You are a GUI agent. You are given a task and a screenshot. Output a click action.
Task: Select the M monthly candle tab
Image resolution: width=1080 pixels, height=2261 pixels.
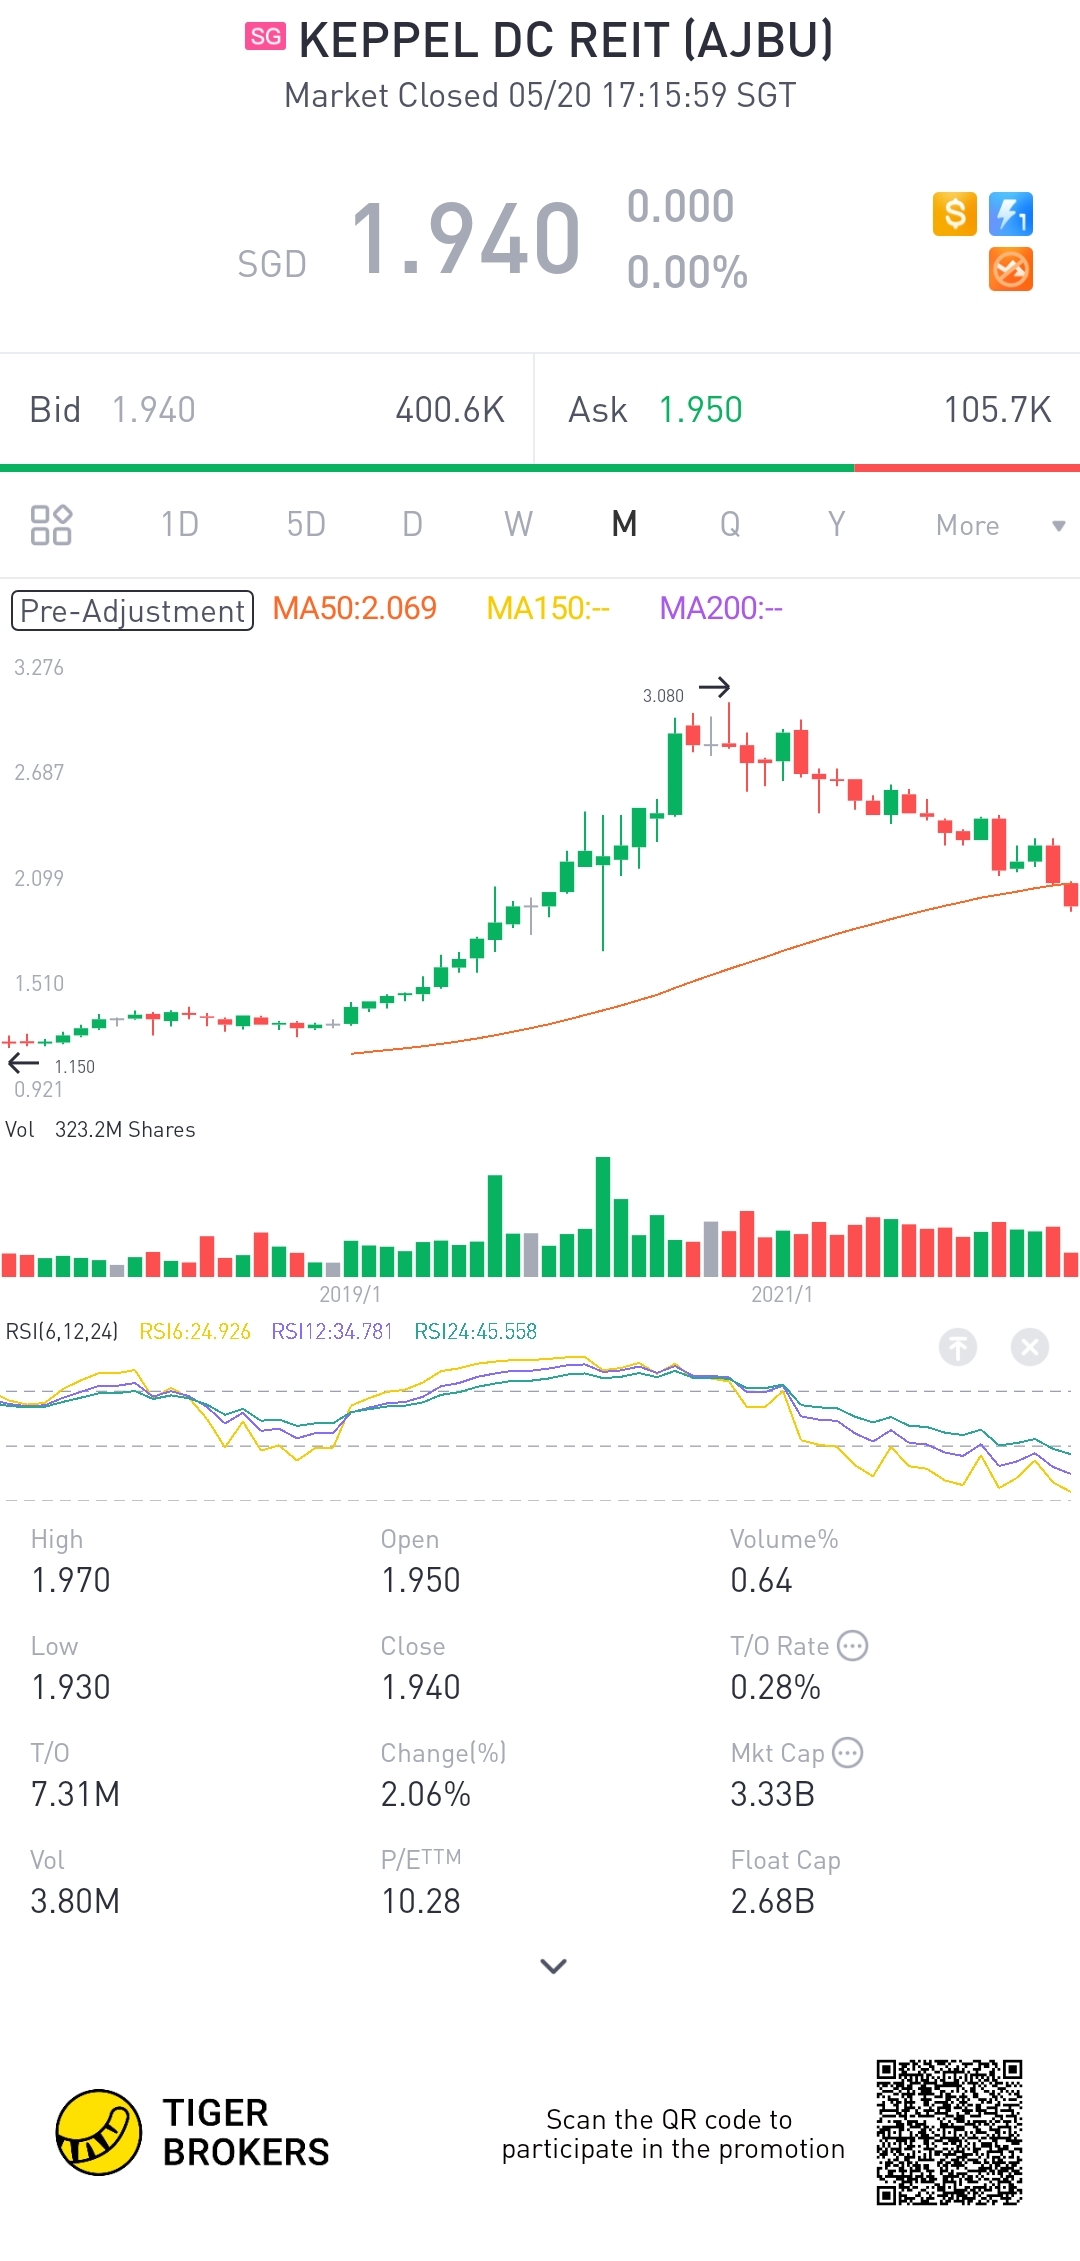pos(624,524)
